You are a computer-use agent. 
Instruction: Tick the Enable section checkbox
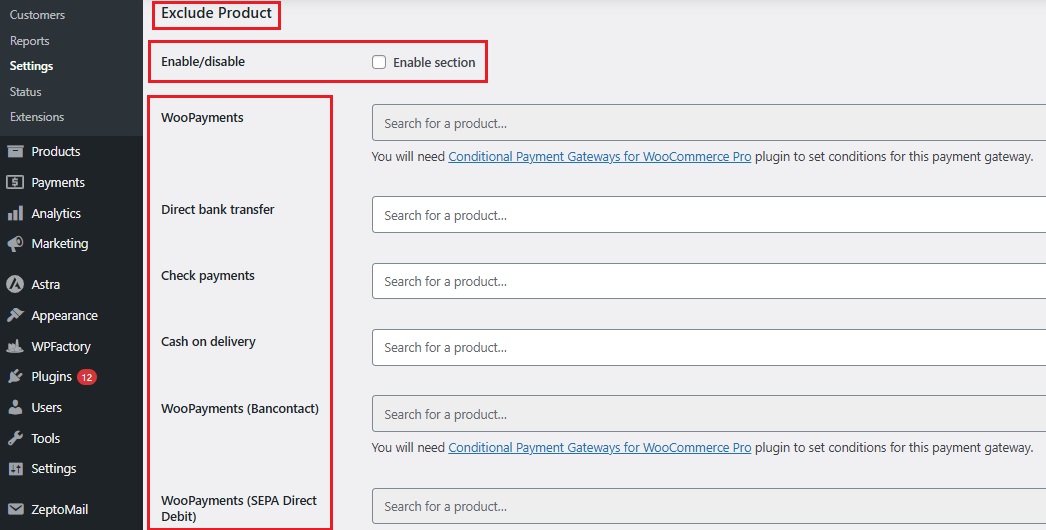379,62
